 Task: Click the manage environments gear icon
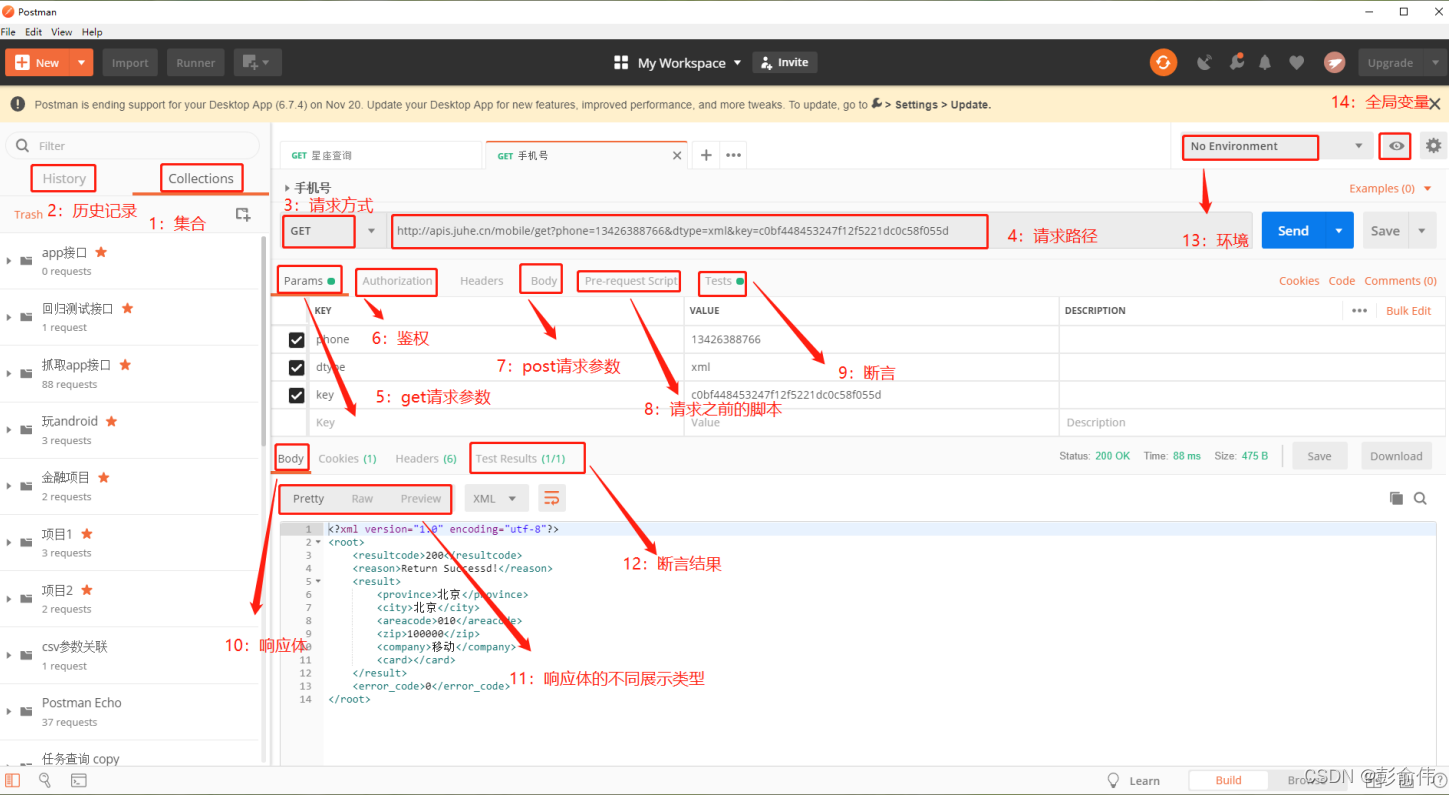tap(1434, 146)
